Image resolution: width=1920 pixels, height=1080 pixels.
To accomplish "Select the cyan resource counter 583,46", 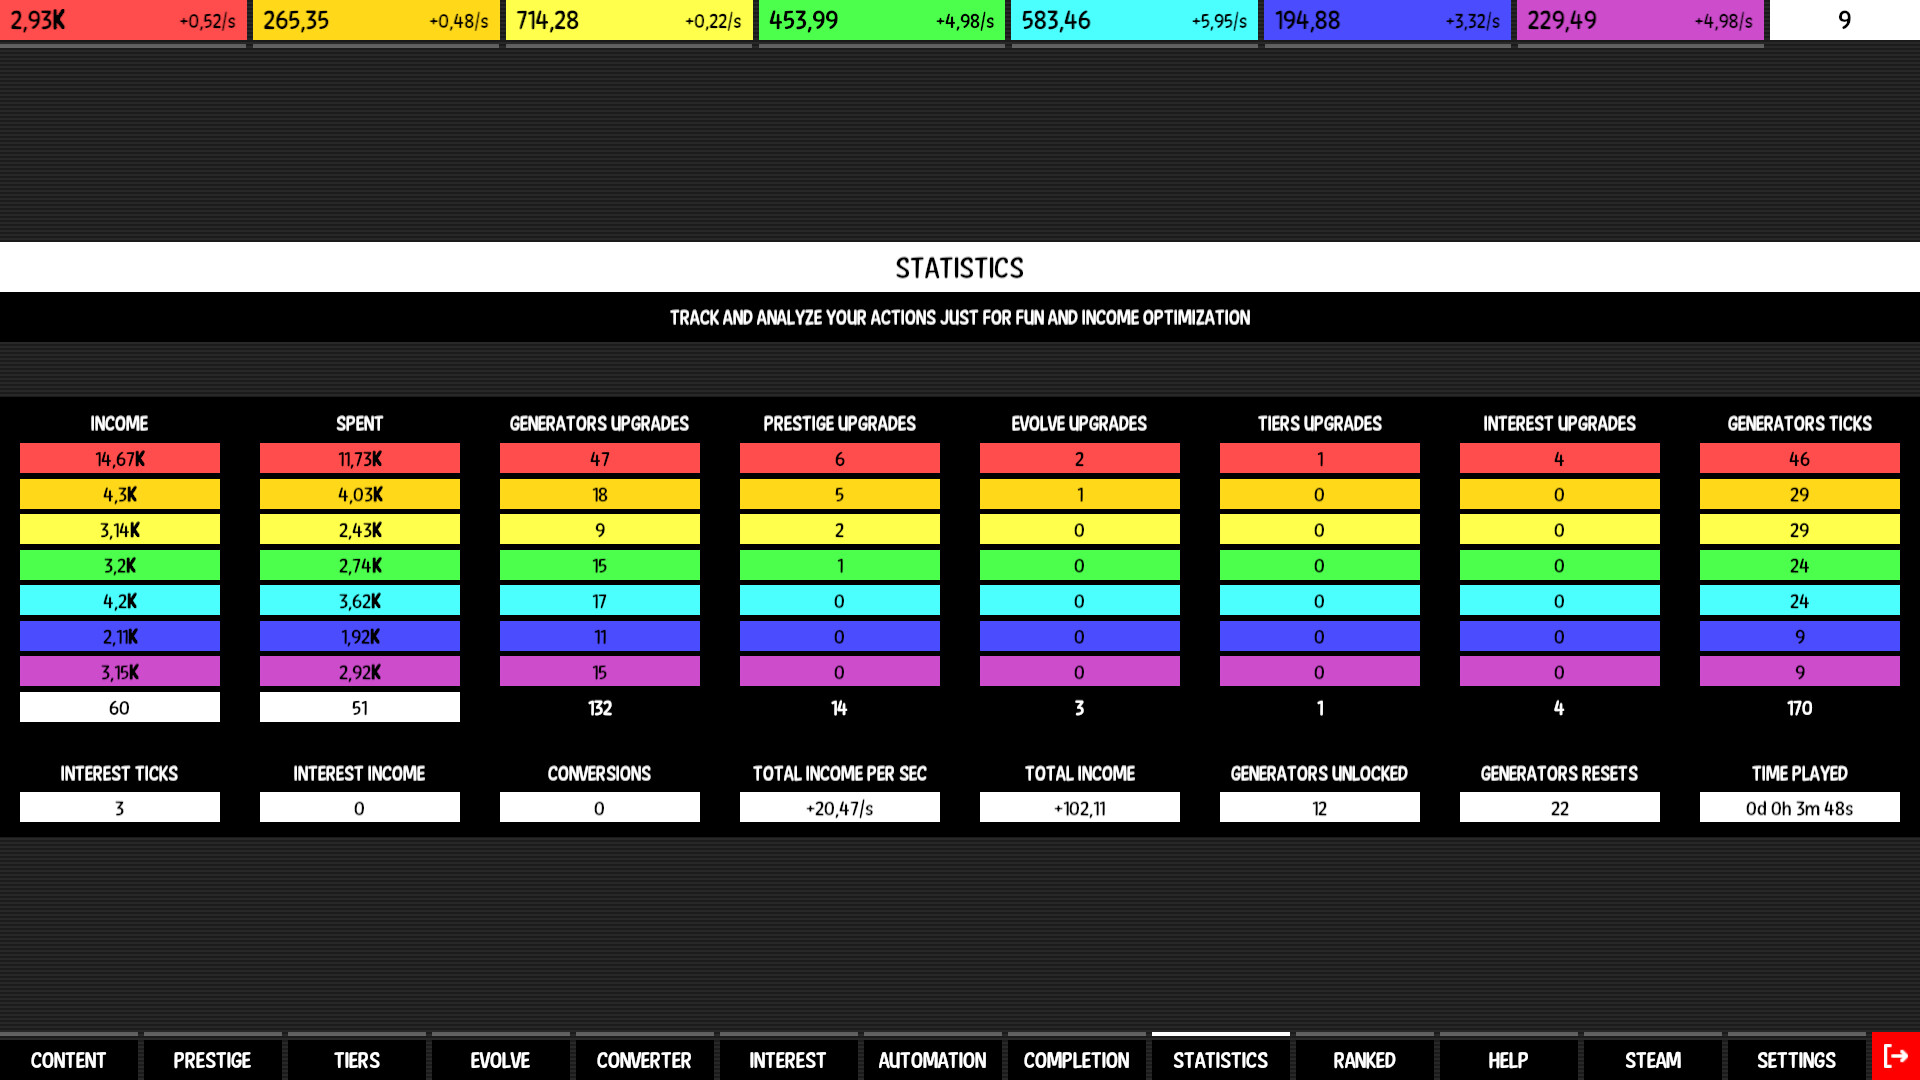I will click(1134, 21).
